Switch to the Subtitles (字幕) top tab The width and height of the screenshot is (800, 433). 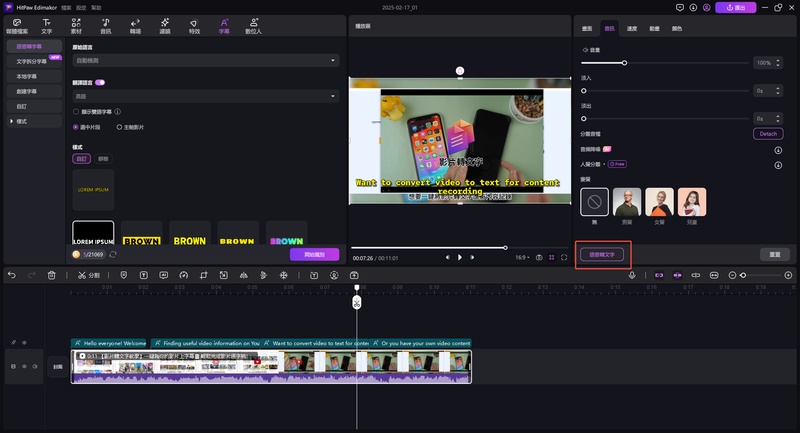[224, 26]
